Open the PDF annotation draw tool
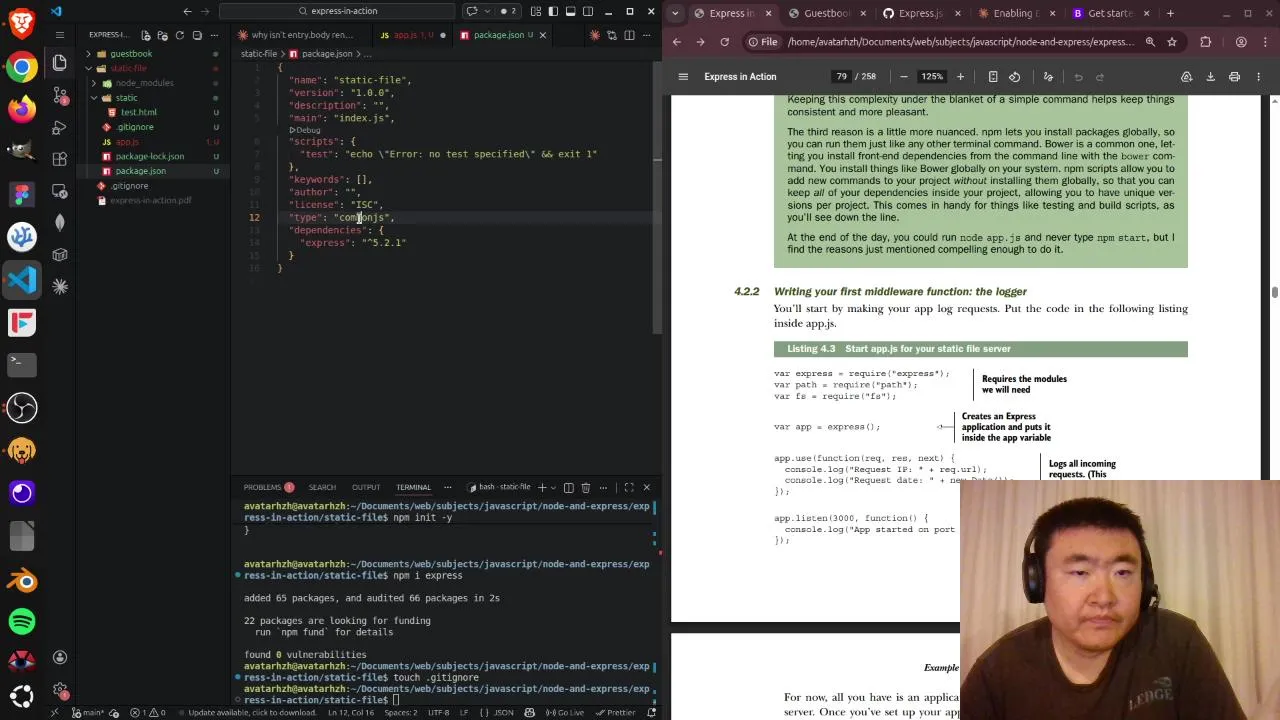Viewport: 1280px width, 720px height. click(1048, 77)
